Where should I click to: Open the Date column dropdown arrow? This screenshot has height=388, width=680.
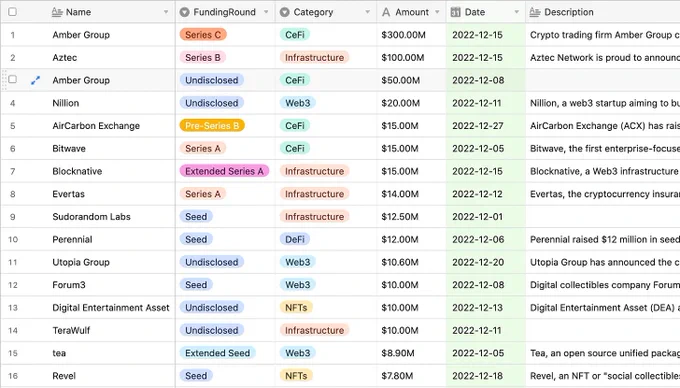pos(517,12)
